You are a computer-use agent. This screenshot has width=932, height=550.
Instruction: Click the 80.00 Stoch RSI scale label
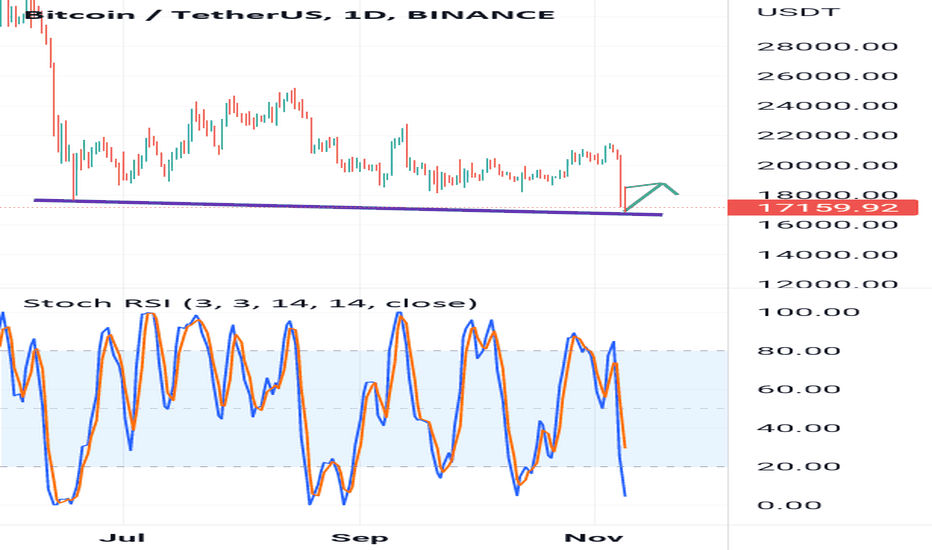tap(799, 351)
